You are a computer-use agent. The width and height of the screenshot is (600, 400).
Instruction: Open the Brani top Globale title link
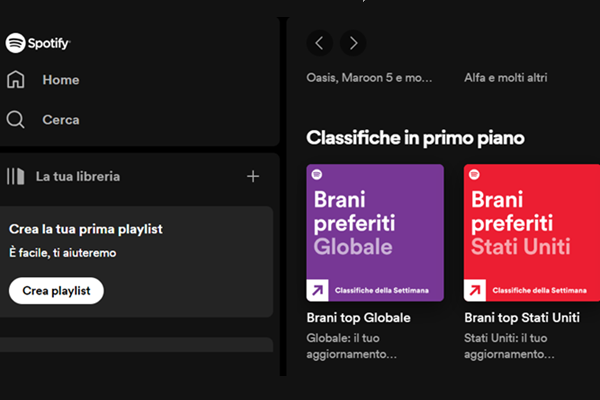pyautogui.click(x=359, y=318)
